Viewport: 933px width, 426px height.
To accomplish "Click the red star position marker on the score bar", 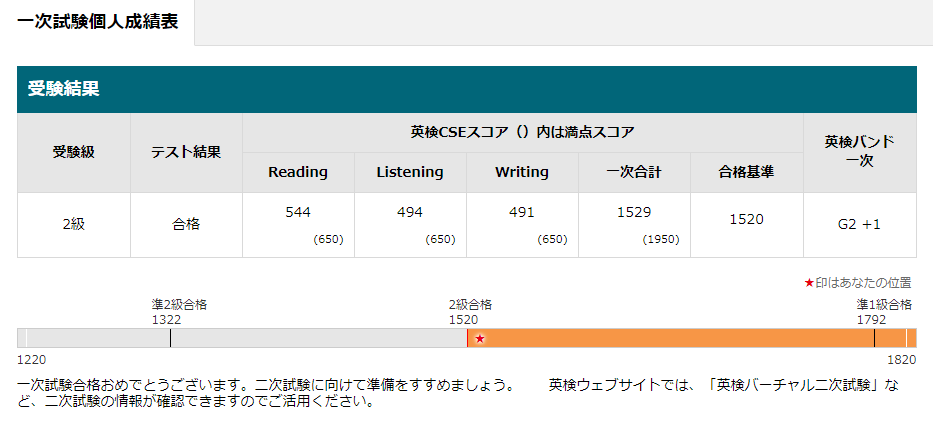I will (x=480, y=339).
